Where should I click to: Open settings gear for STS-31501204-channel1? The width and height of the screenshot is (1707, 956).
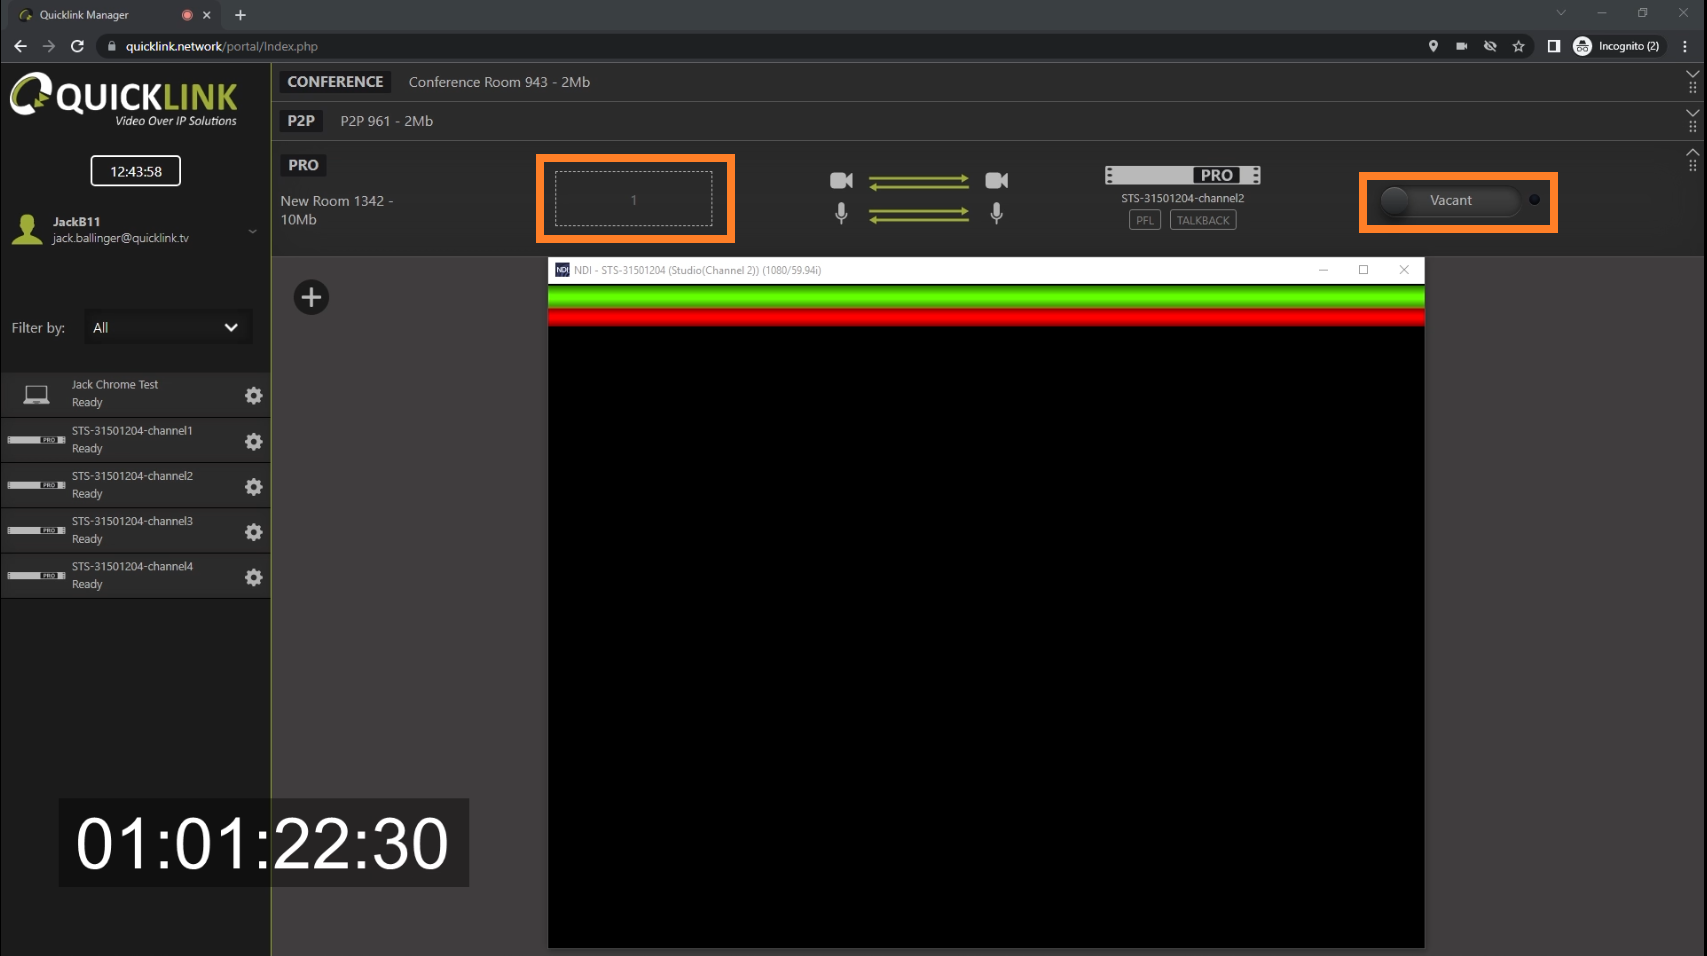[254, 442]
